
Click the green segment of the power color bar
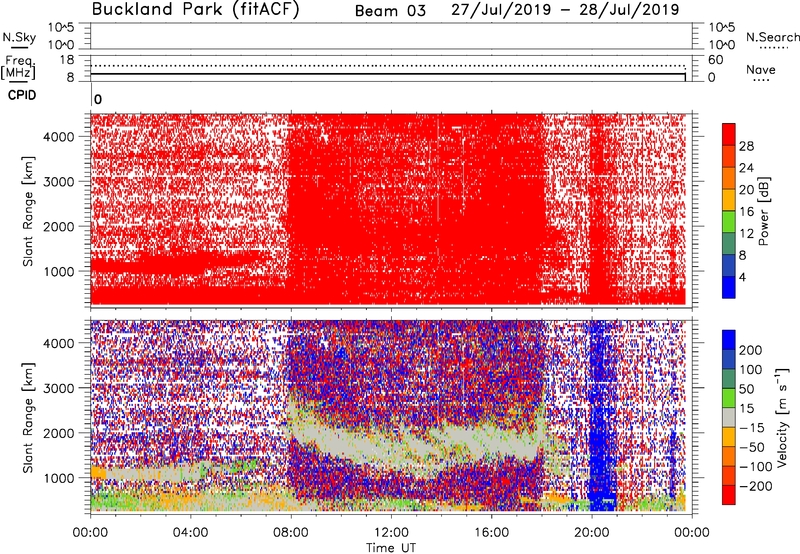coord(729,221)
